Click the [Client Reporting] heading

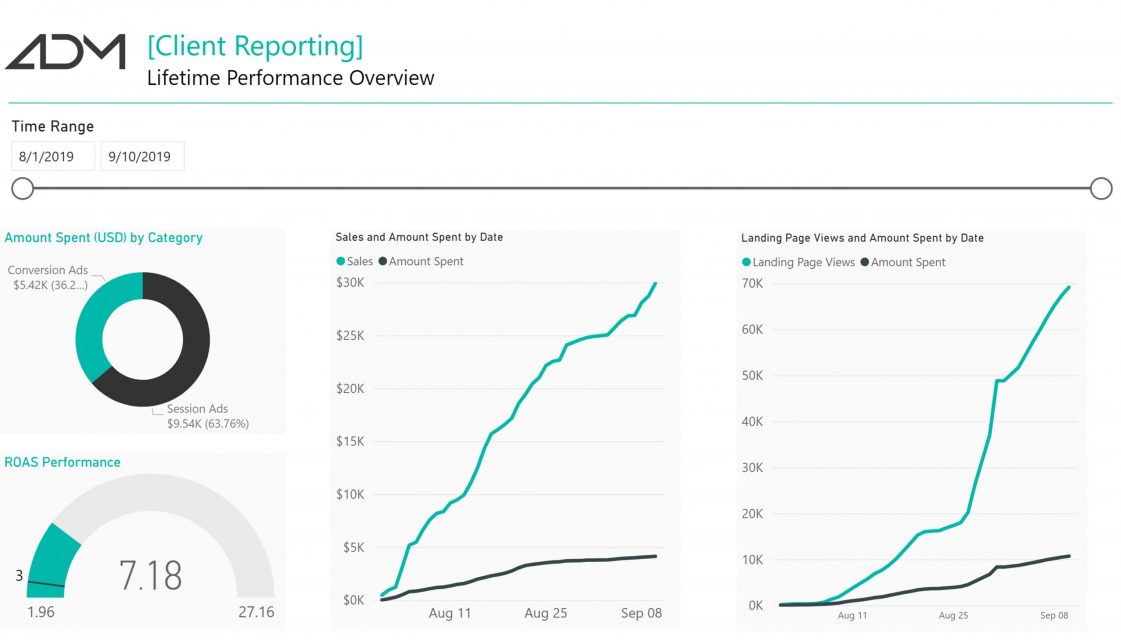pos(255,46)
